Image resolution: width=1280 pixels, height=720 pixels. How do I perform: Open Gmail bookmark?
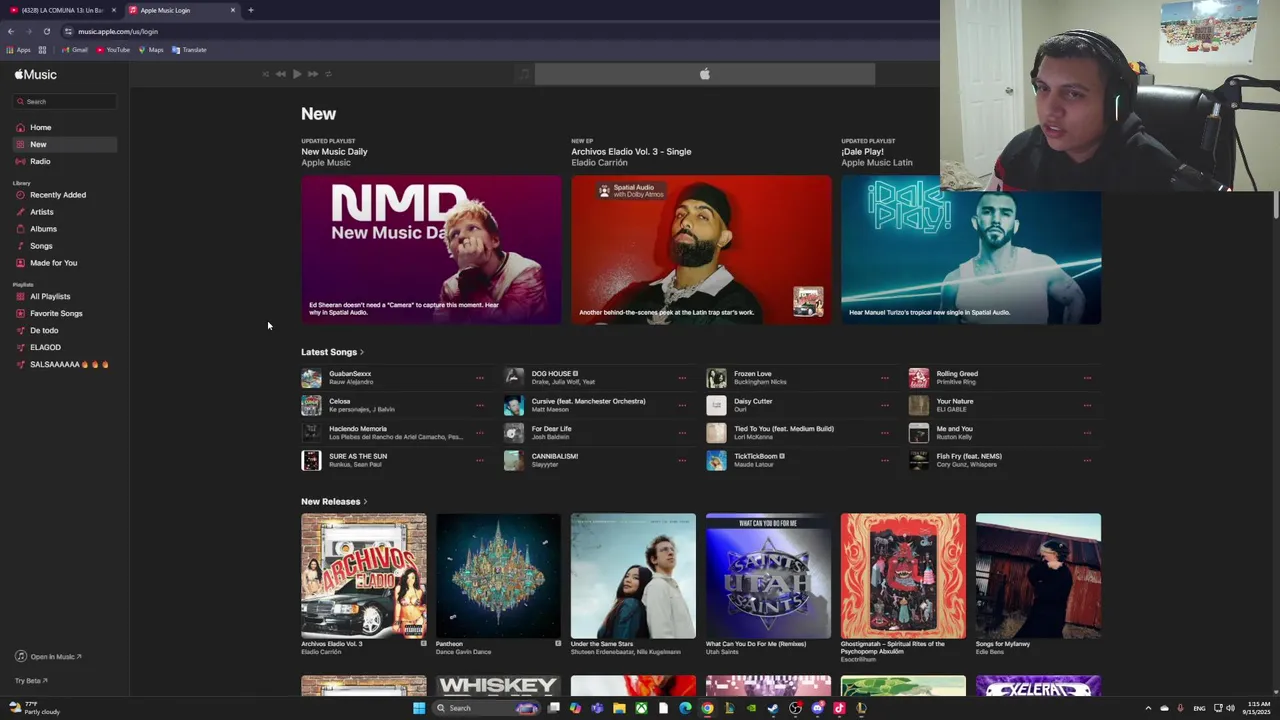pos(75,50)
